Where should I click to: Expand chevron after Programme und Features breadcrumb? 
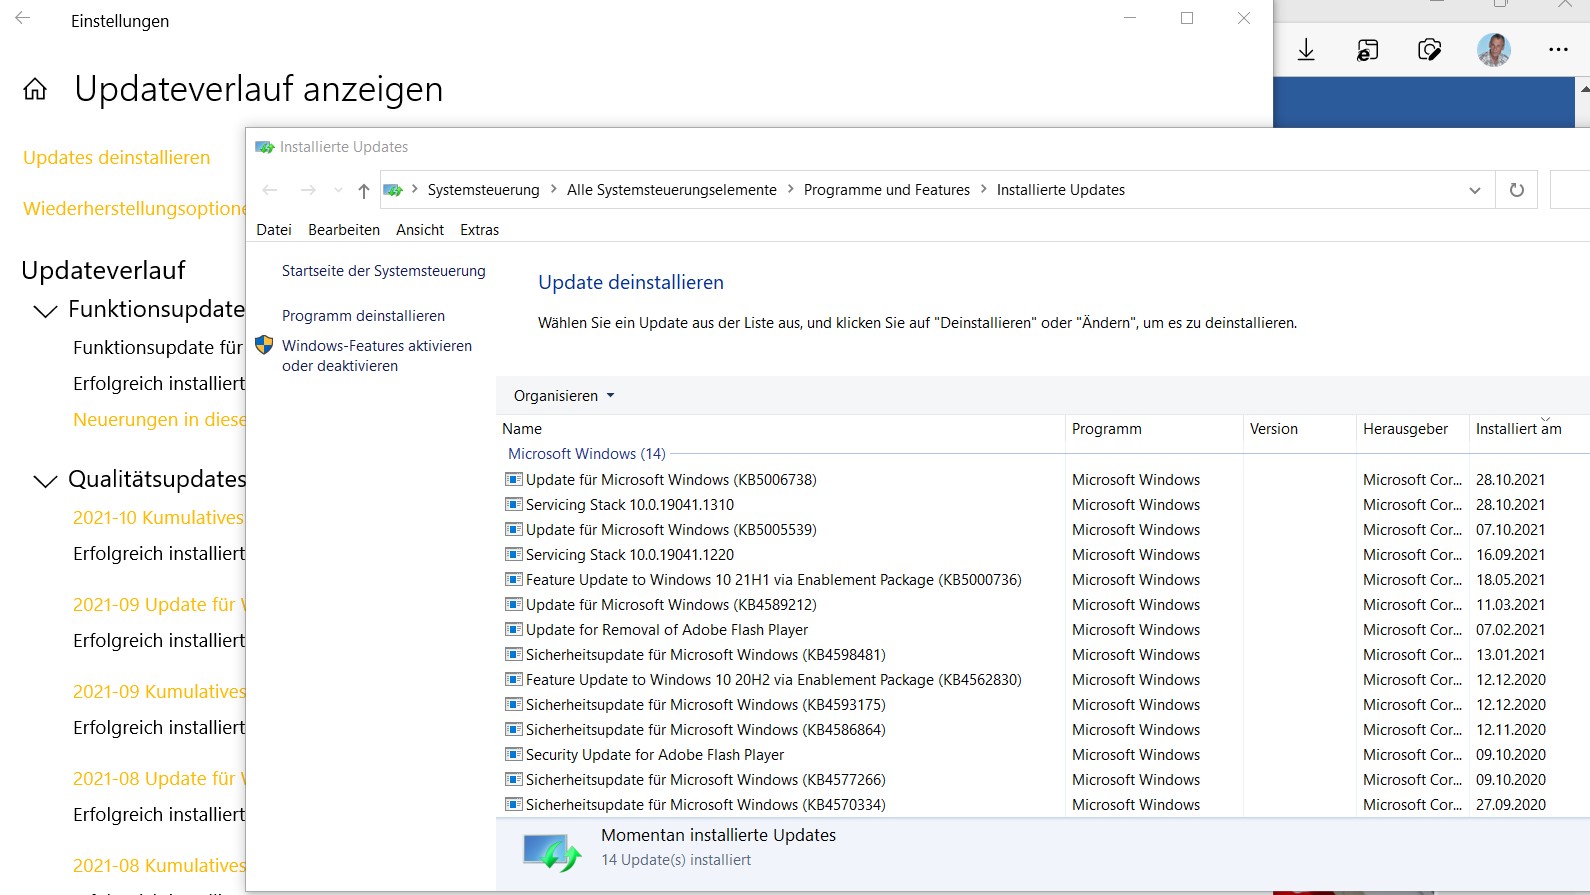[x=983, y=189]
